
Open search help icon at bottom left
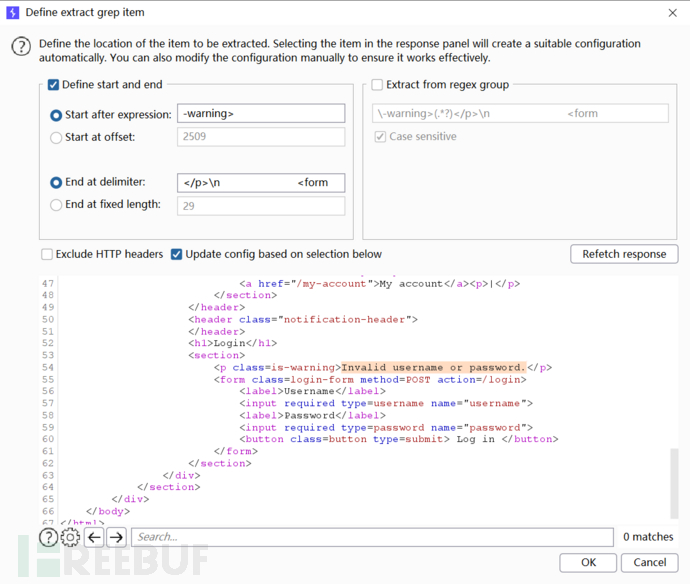pos(48,537)
